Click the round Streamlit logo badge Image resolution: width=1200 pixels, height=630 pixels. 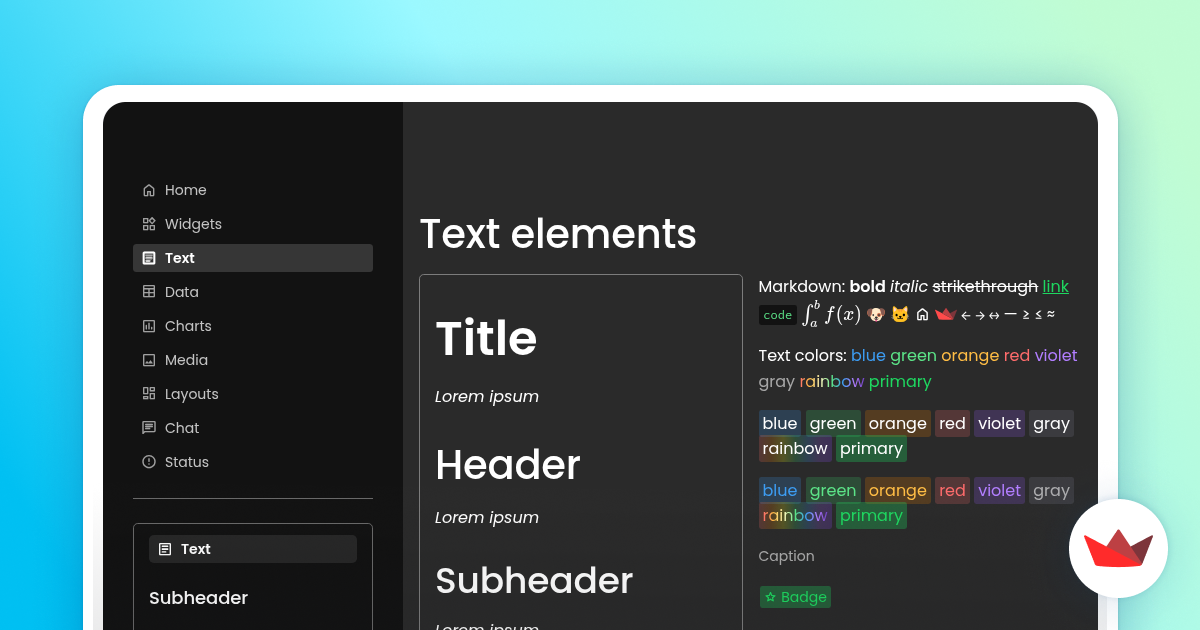(x=1118, y=548)
